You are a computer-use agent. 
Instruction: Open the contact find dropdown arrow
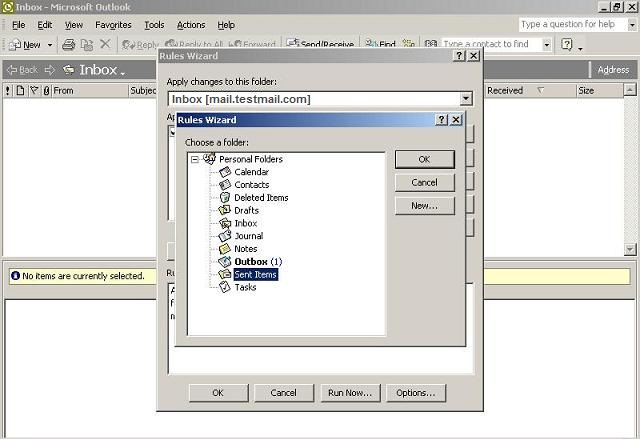[x=547, y=44]
